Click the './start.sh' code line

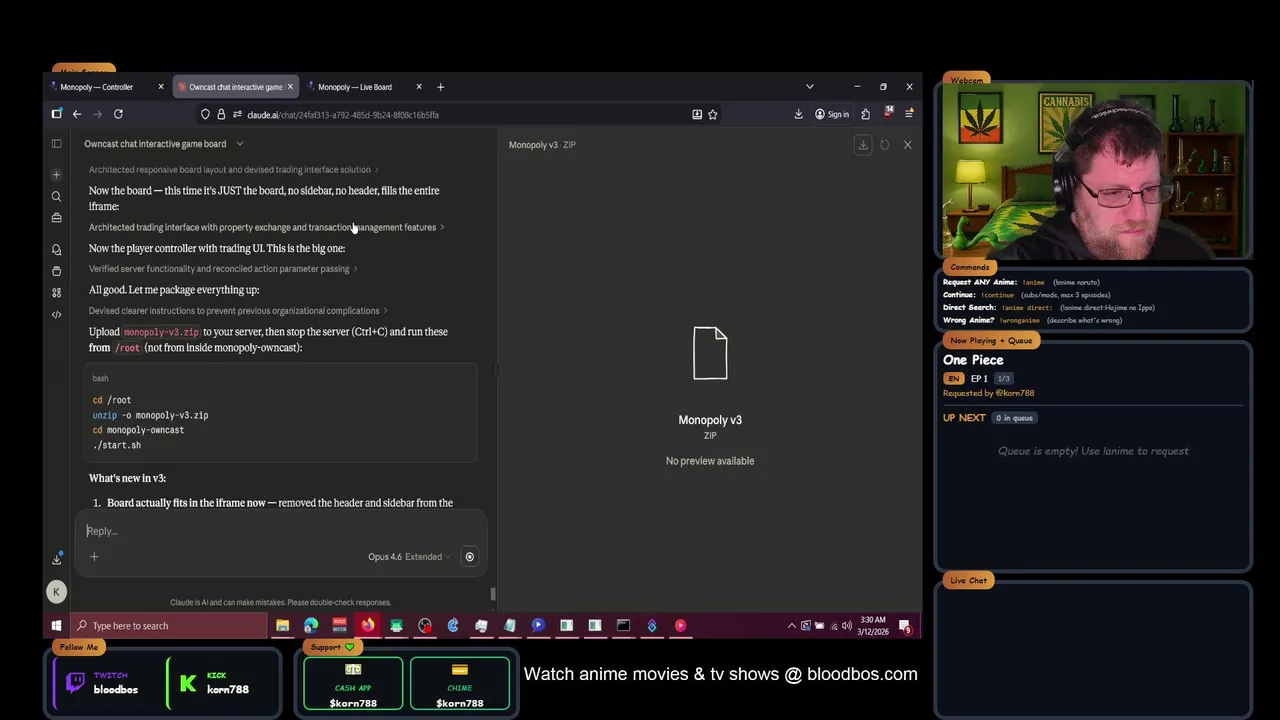click(117, 445)
